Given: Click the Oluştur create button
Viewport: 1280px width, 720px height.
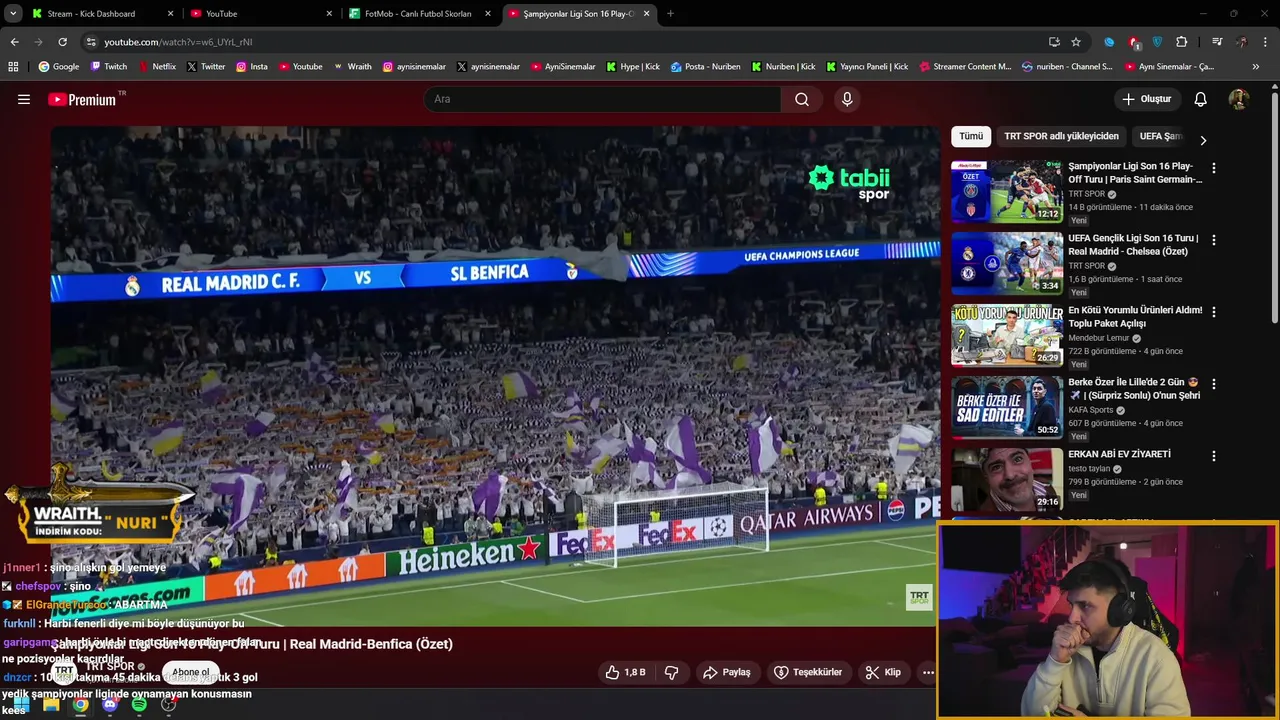Looking at the screenshot, I should point(1146,99).
